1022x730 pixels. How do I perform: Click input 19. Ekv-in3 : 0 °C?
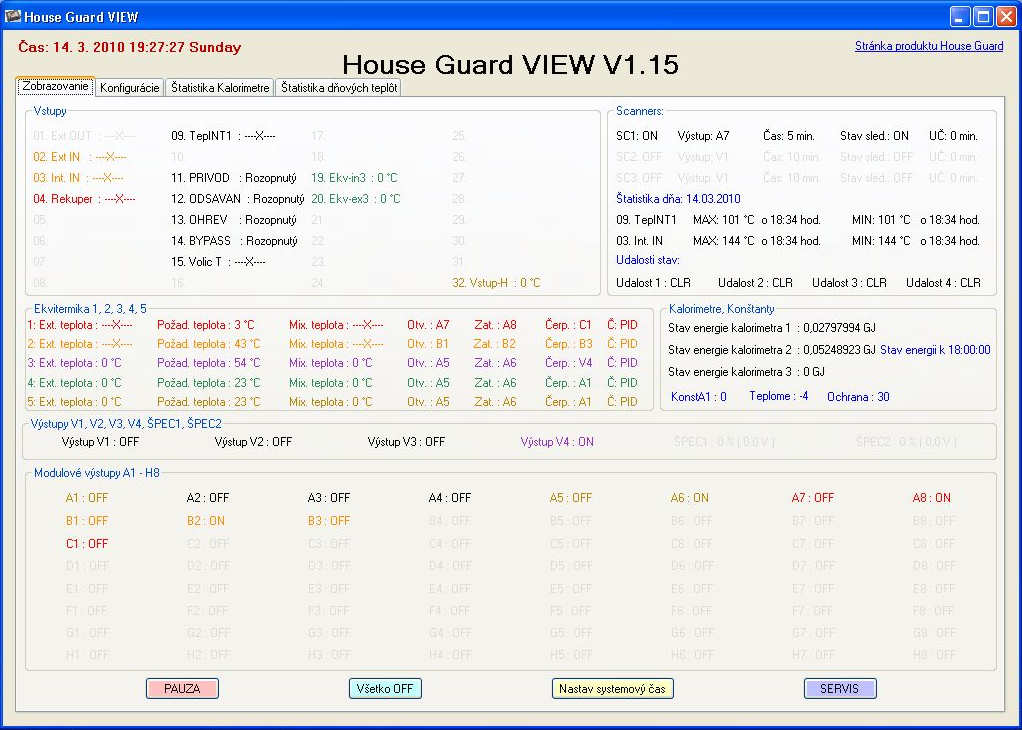pyautogui.click(x=354, y=178)
